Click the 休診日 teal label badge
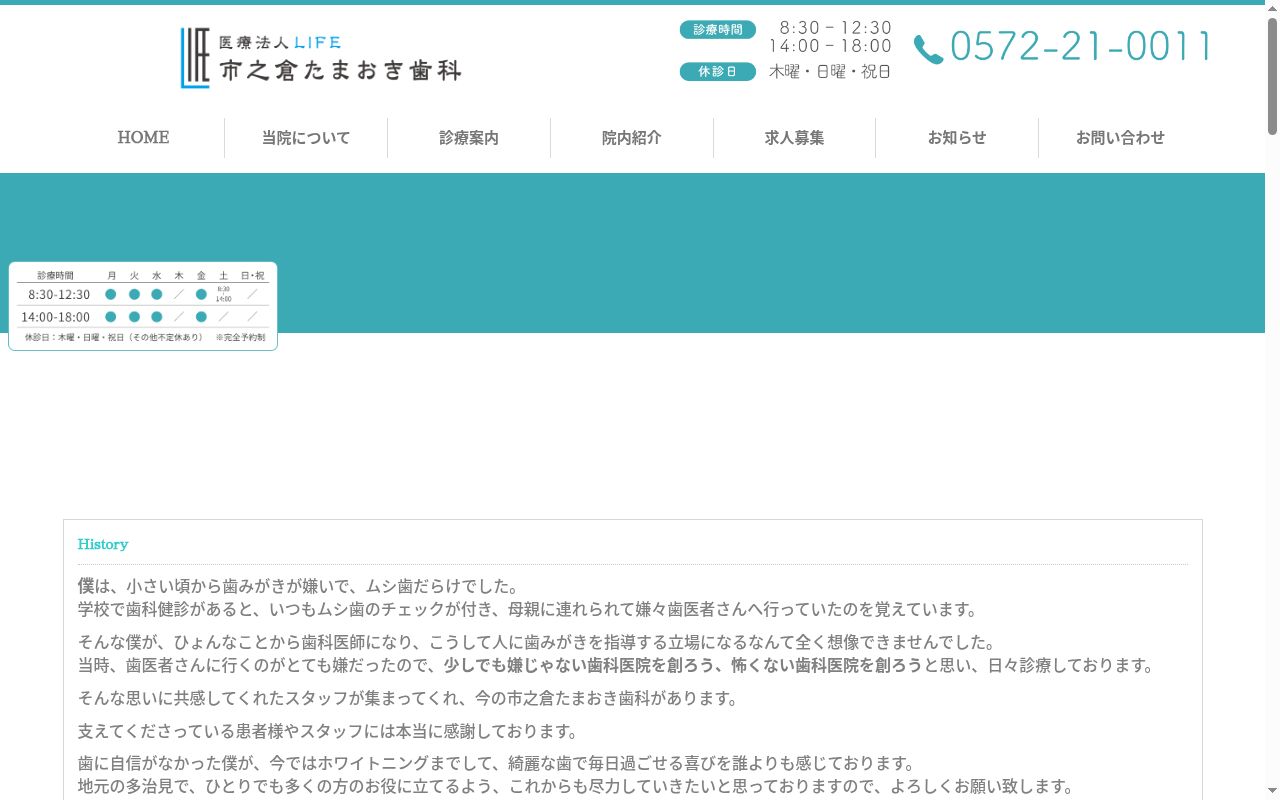The width and height of the screenshot is (1280, 800). point(718,72)
